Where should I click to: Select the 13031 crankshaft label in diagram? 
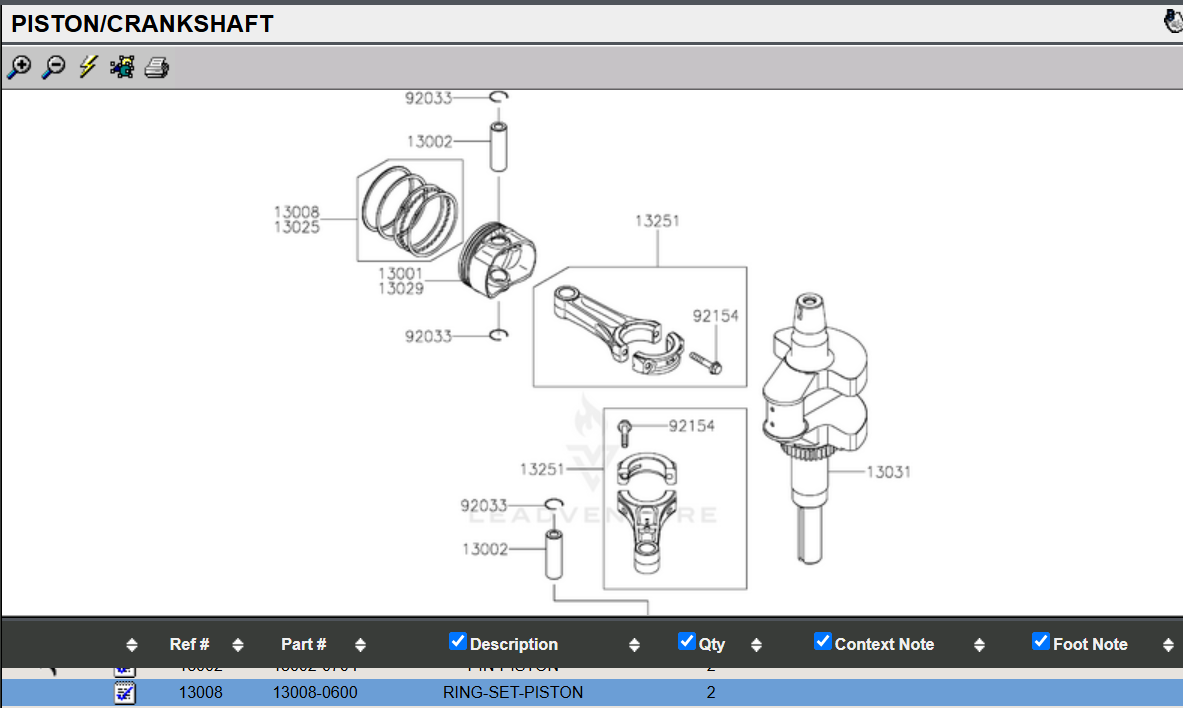888,472
